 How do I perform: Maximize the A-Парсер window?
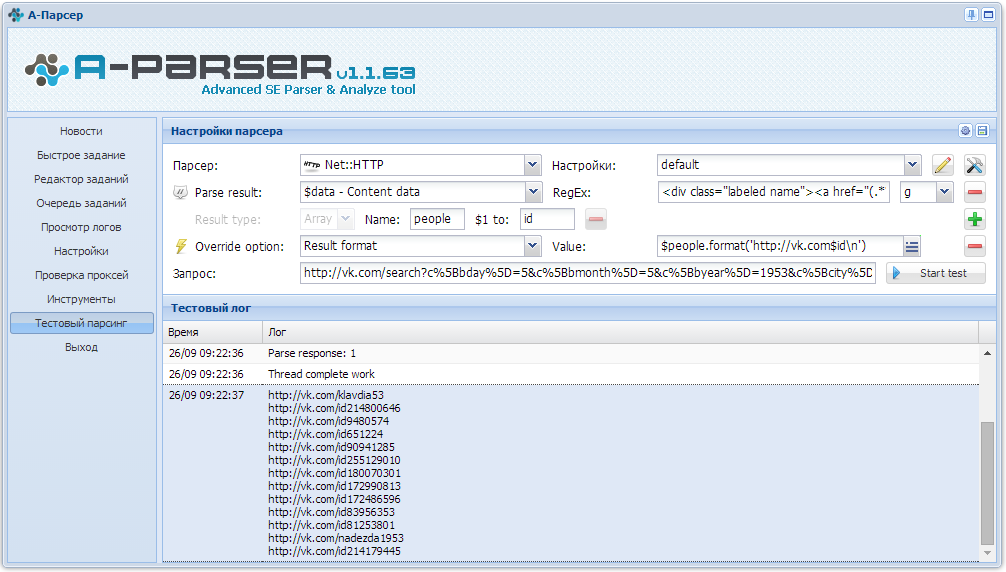coord(989,15)
